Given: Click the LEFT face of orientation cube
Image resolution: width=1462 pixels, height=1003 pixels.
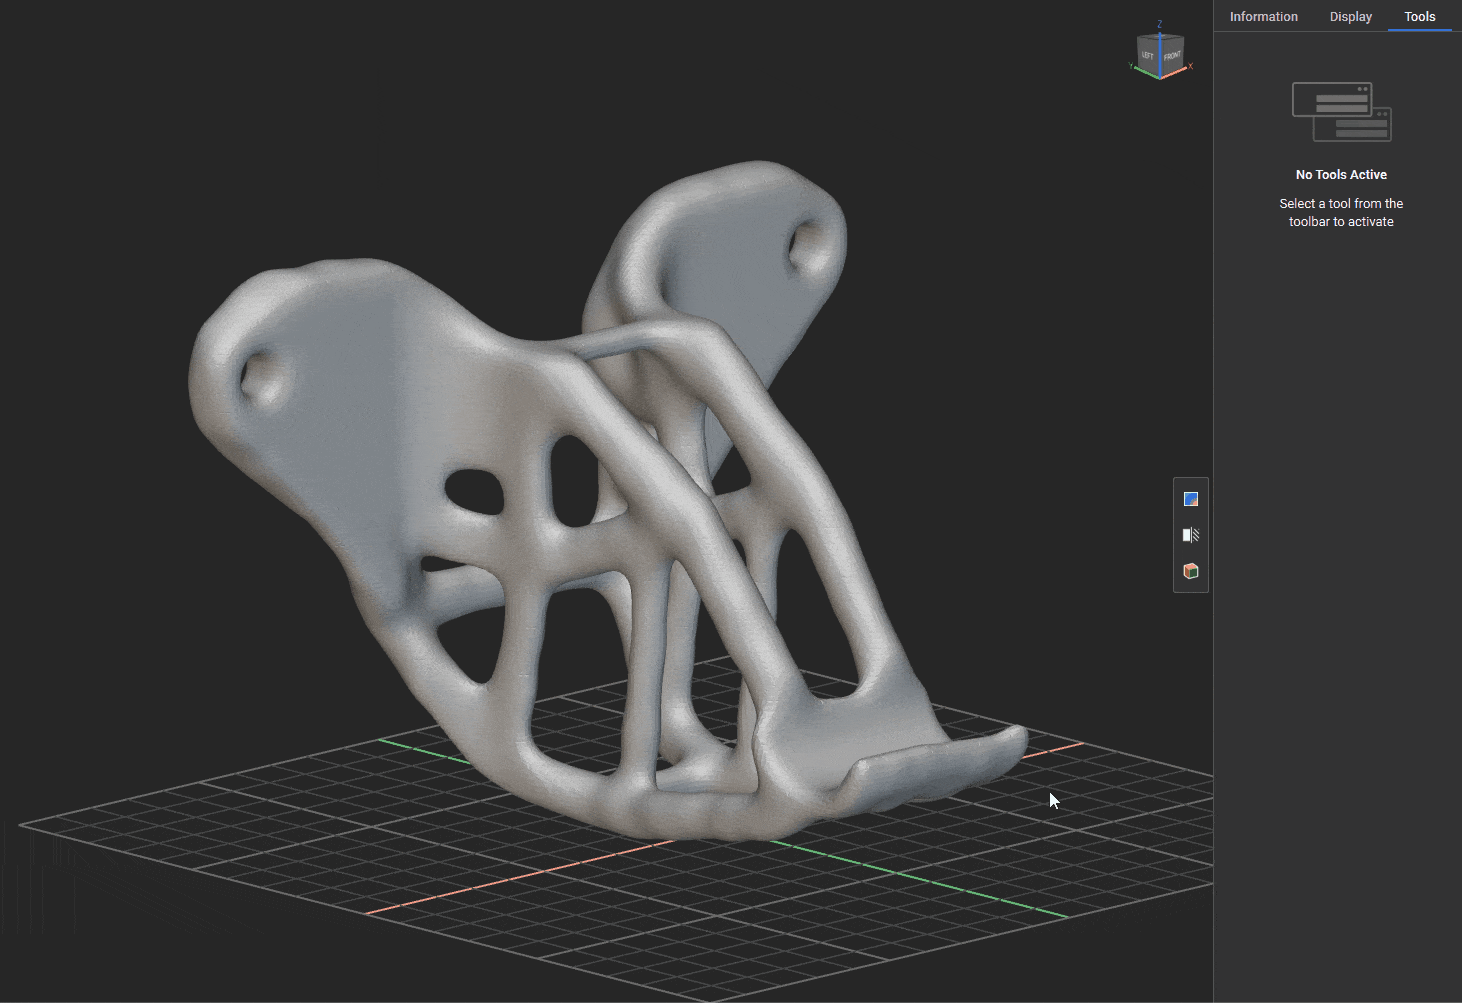Looking at the screenshot, I should tap(1148, 54).
